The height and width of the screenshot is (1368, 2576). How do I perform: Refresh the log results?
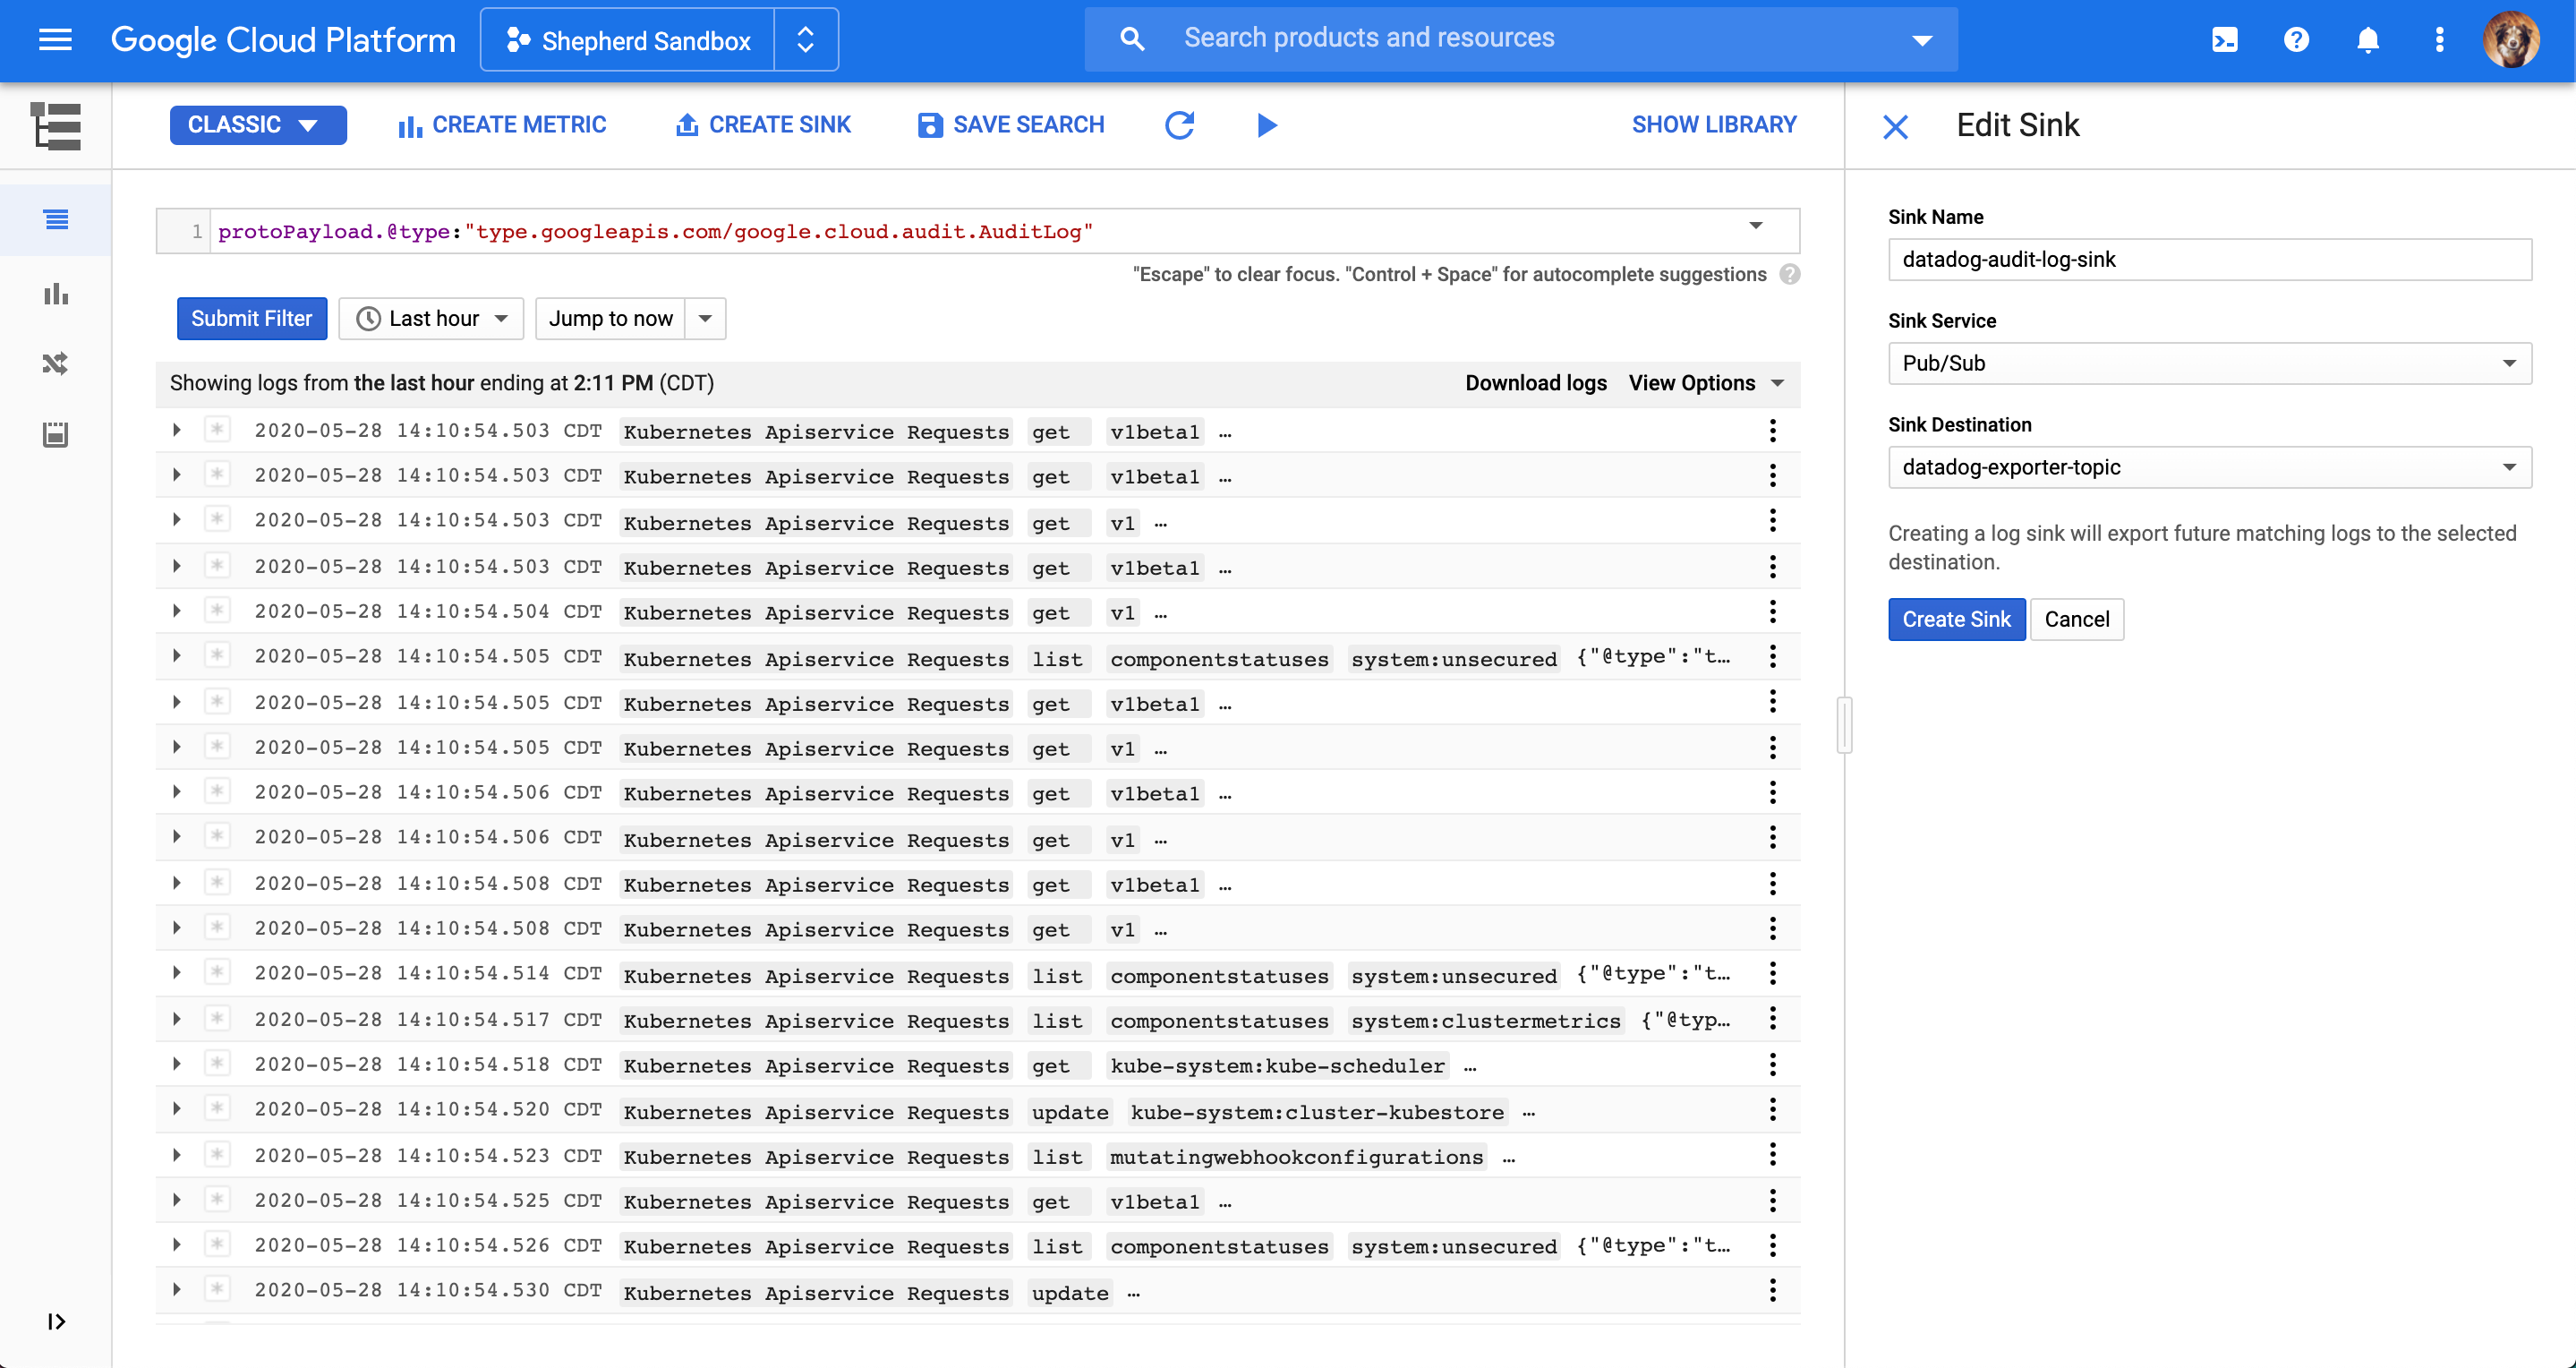pos(1180,125)
